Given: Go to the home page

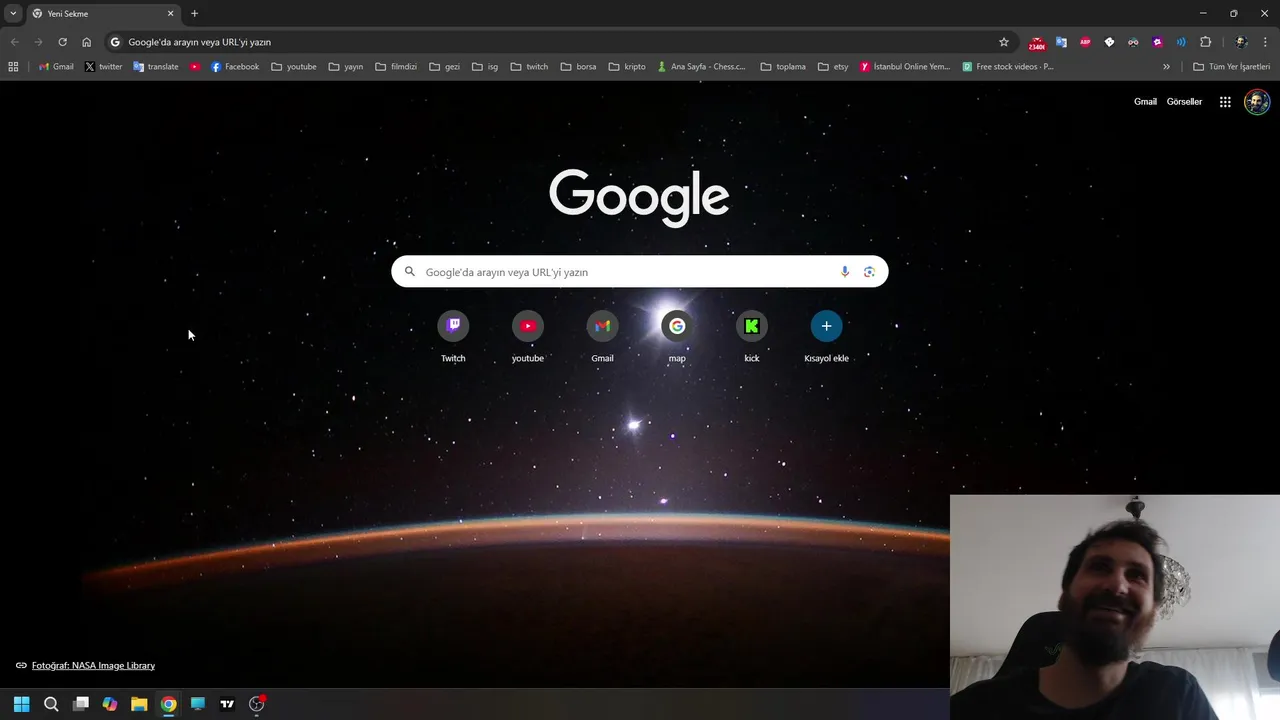Looking at the screenshot, I should pyautogui.click(x=86, y=42).
